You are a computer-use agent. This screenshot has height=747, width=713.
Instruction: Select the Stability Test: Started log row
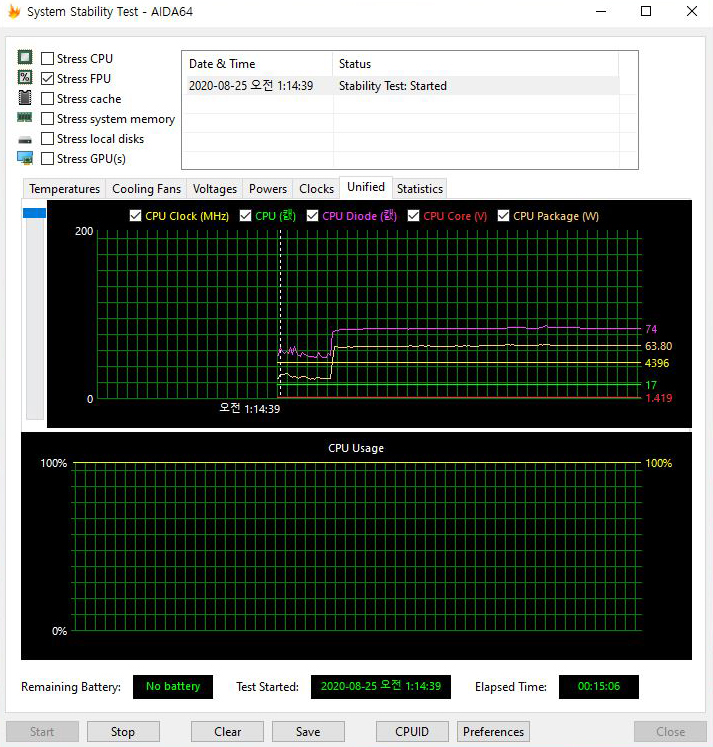pos(403,86)
